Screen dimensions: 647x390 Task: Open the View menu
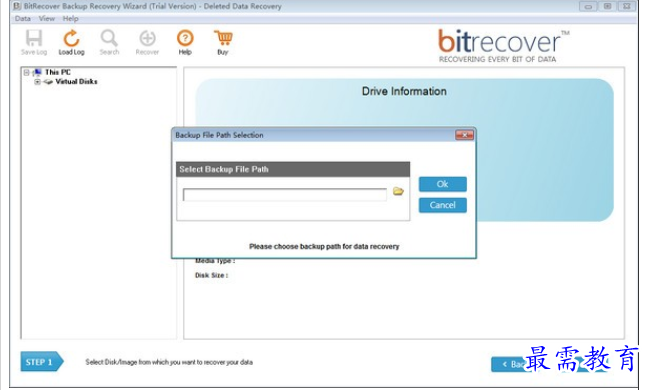[x=47, y=19]
